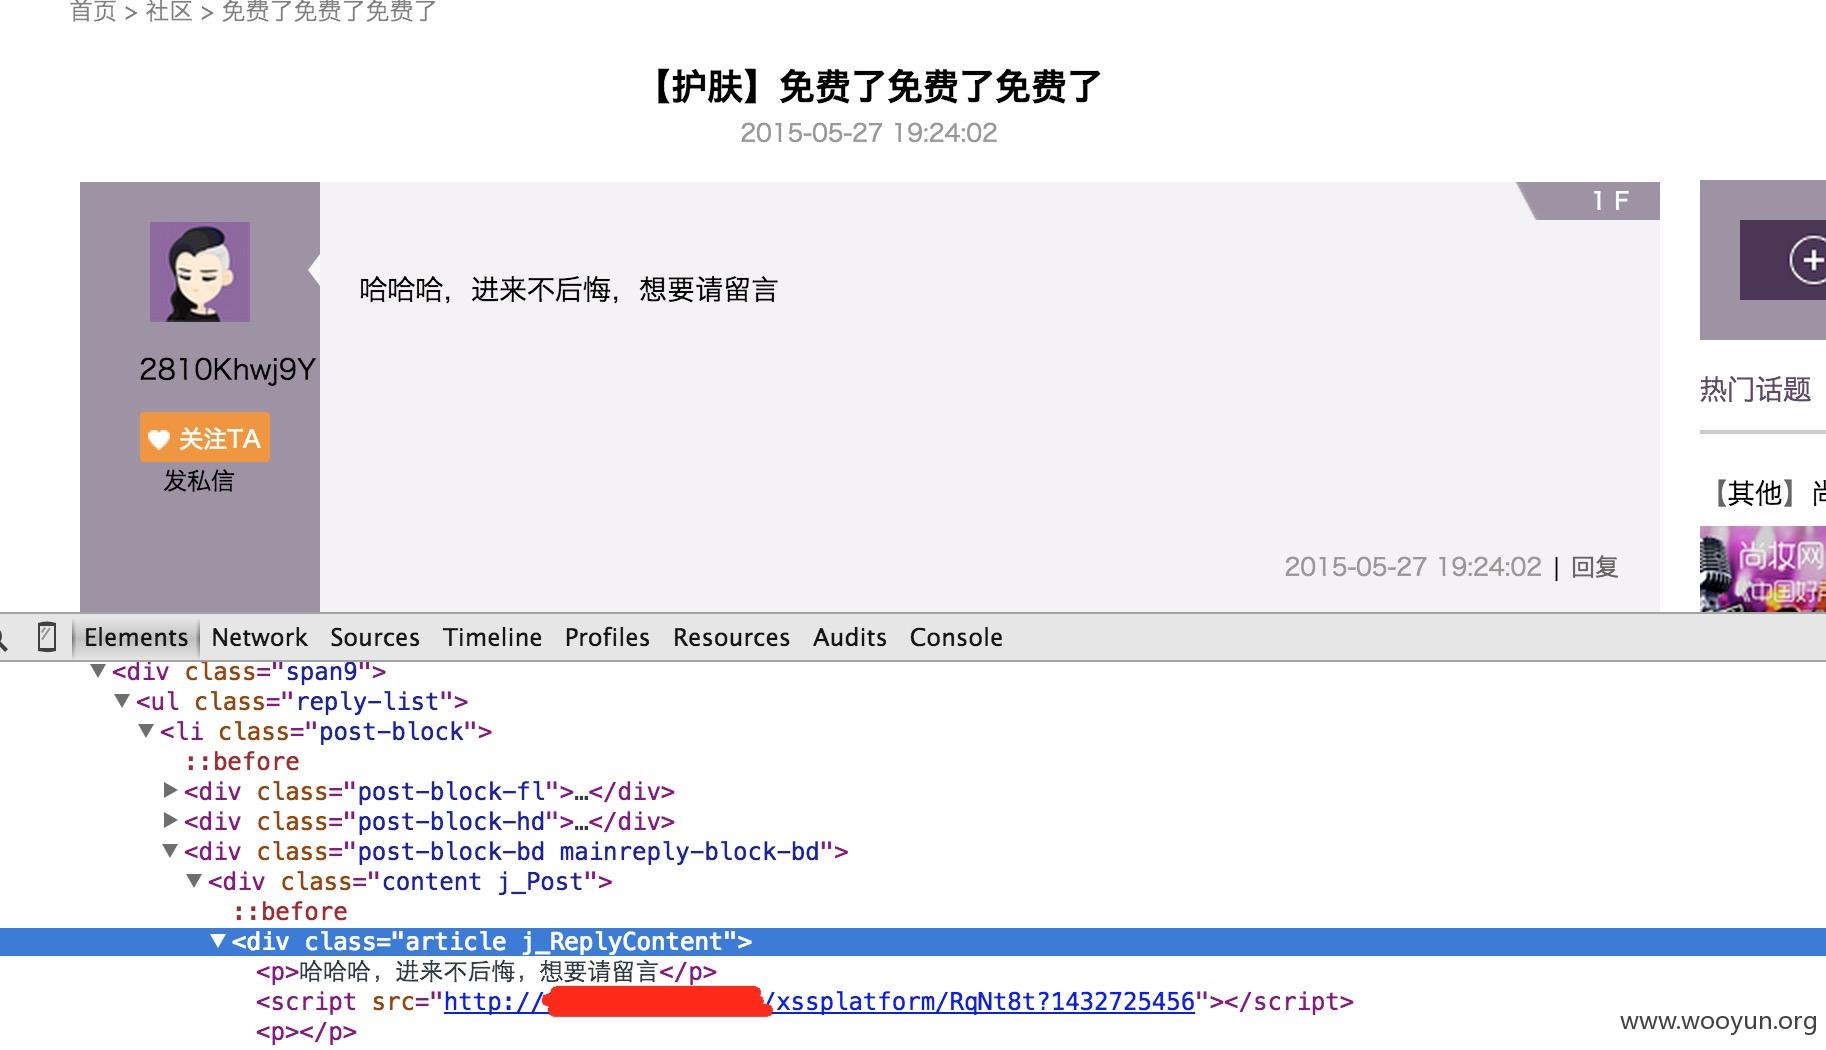The image size is (1826, 1050).
Task: Open the user avatar of 2810Khwj9Y
Action: [x=200, y=272]
